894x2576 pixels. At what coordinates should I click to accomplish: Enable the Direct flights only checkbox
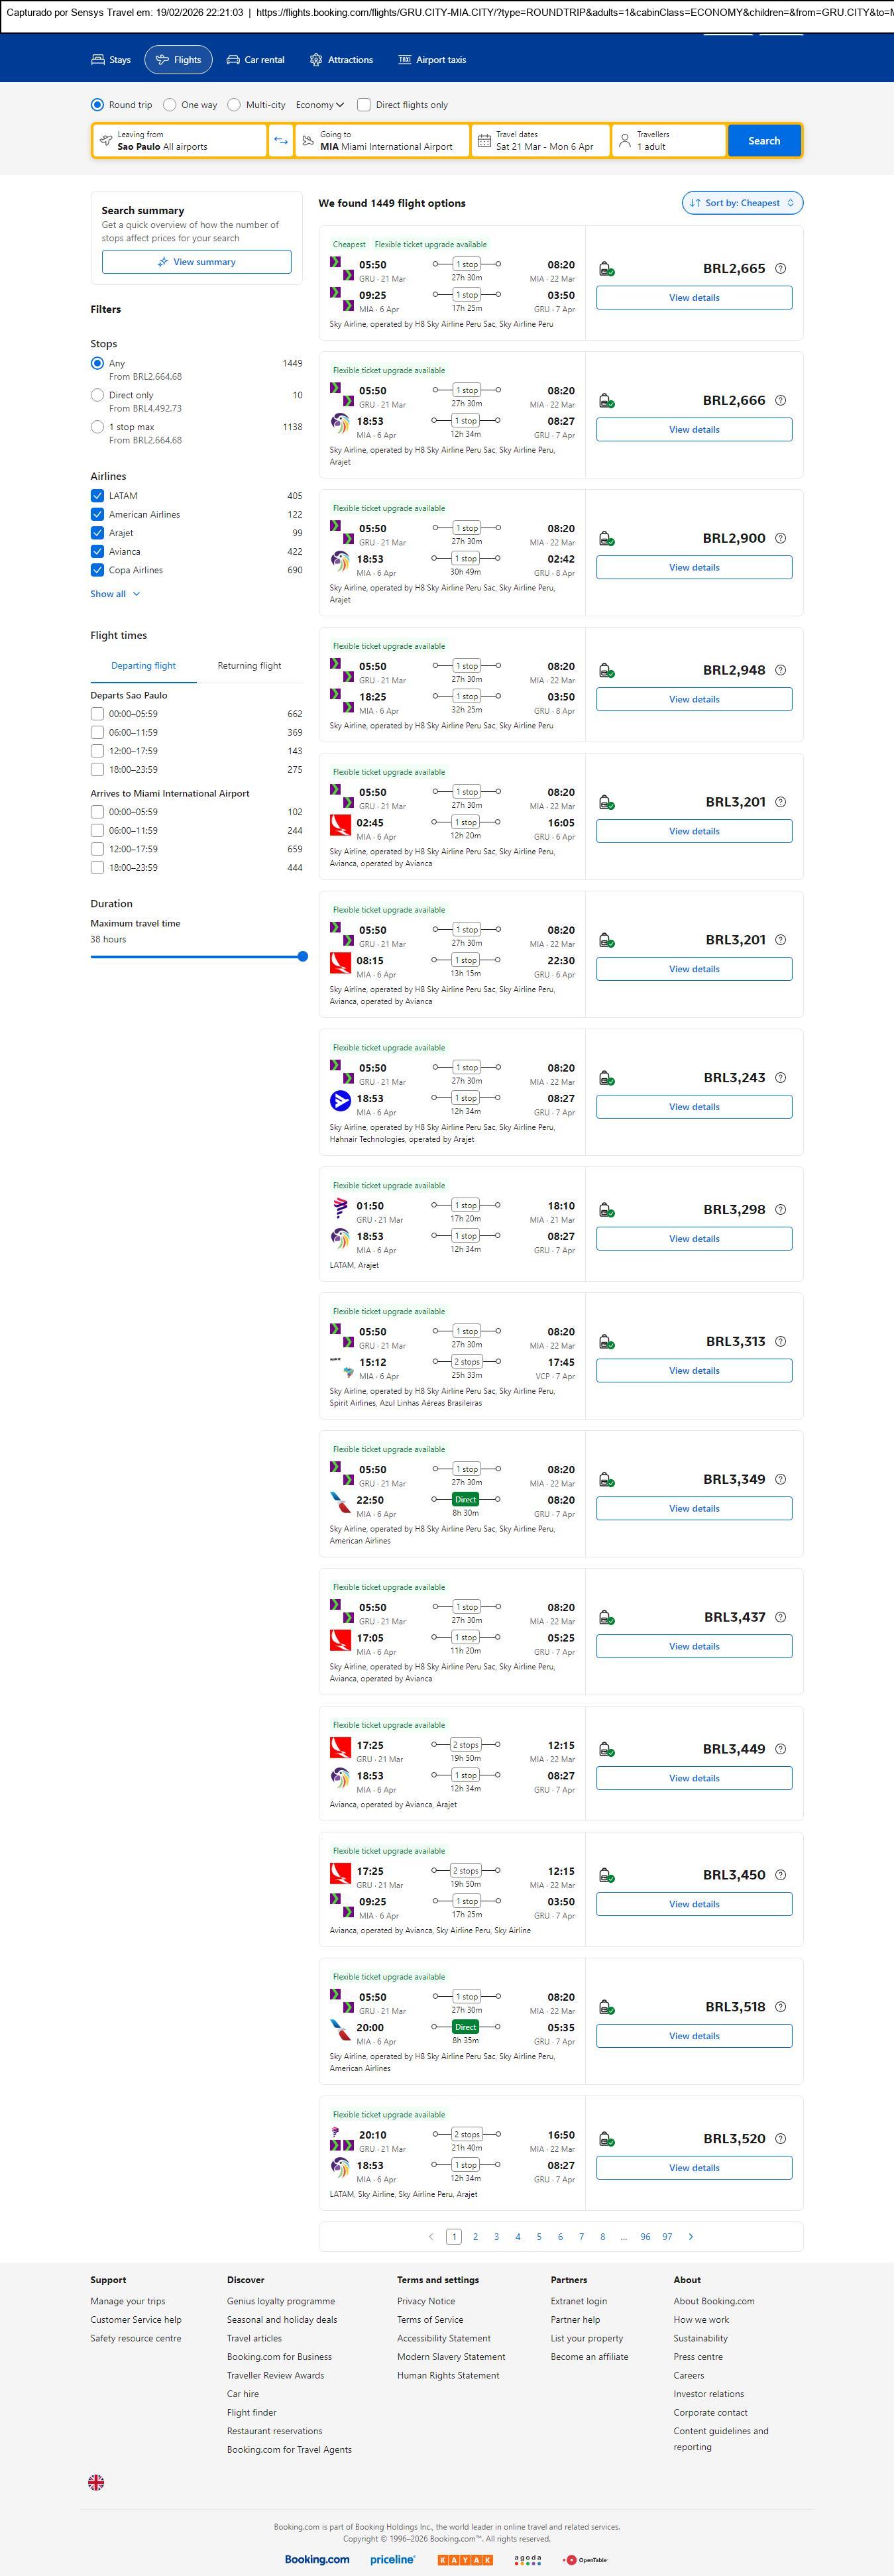[x=364, y=105]
